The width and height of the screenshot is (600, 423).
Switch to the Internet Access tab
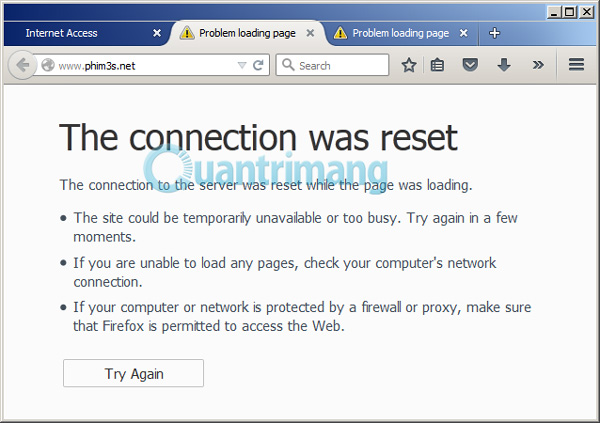[80, 33]
